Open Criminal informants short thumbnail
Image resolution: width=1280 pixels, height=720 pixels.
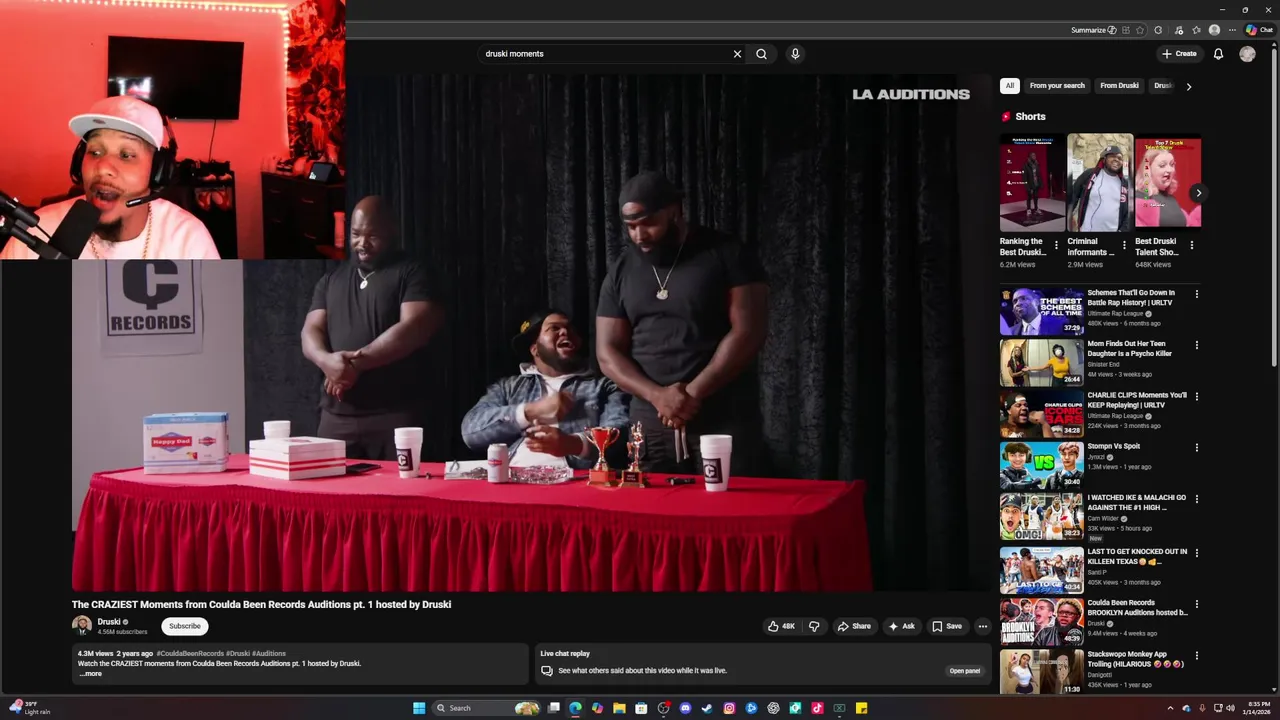coord(1100,182)
